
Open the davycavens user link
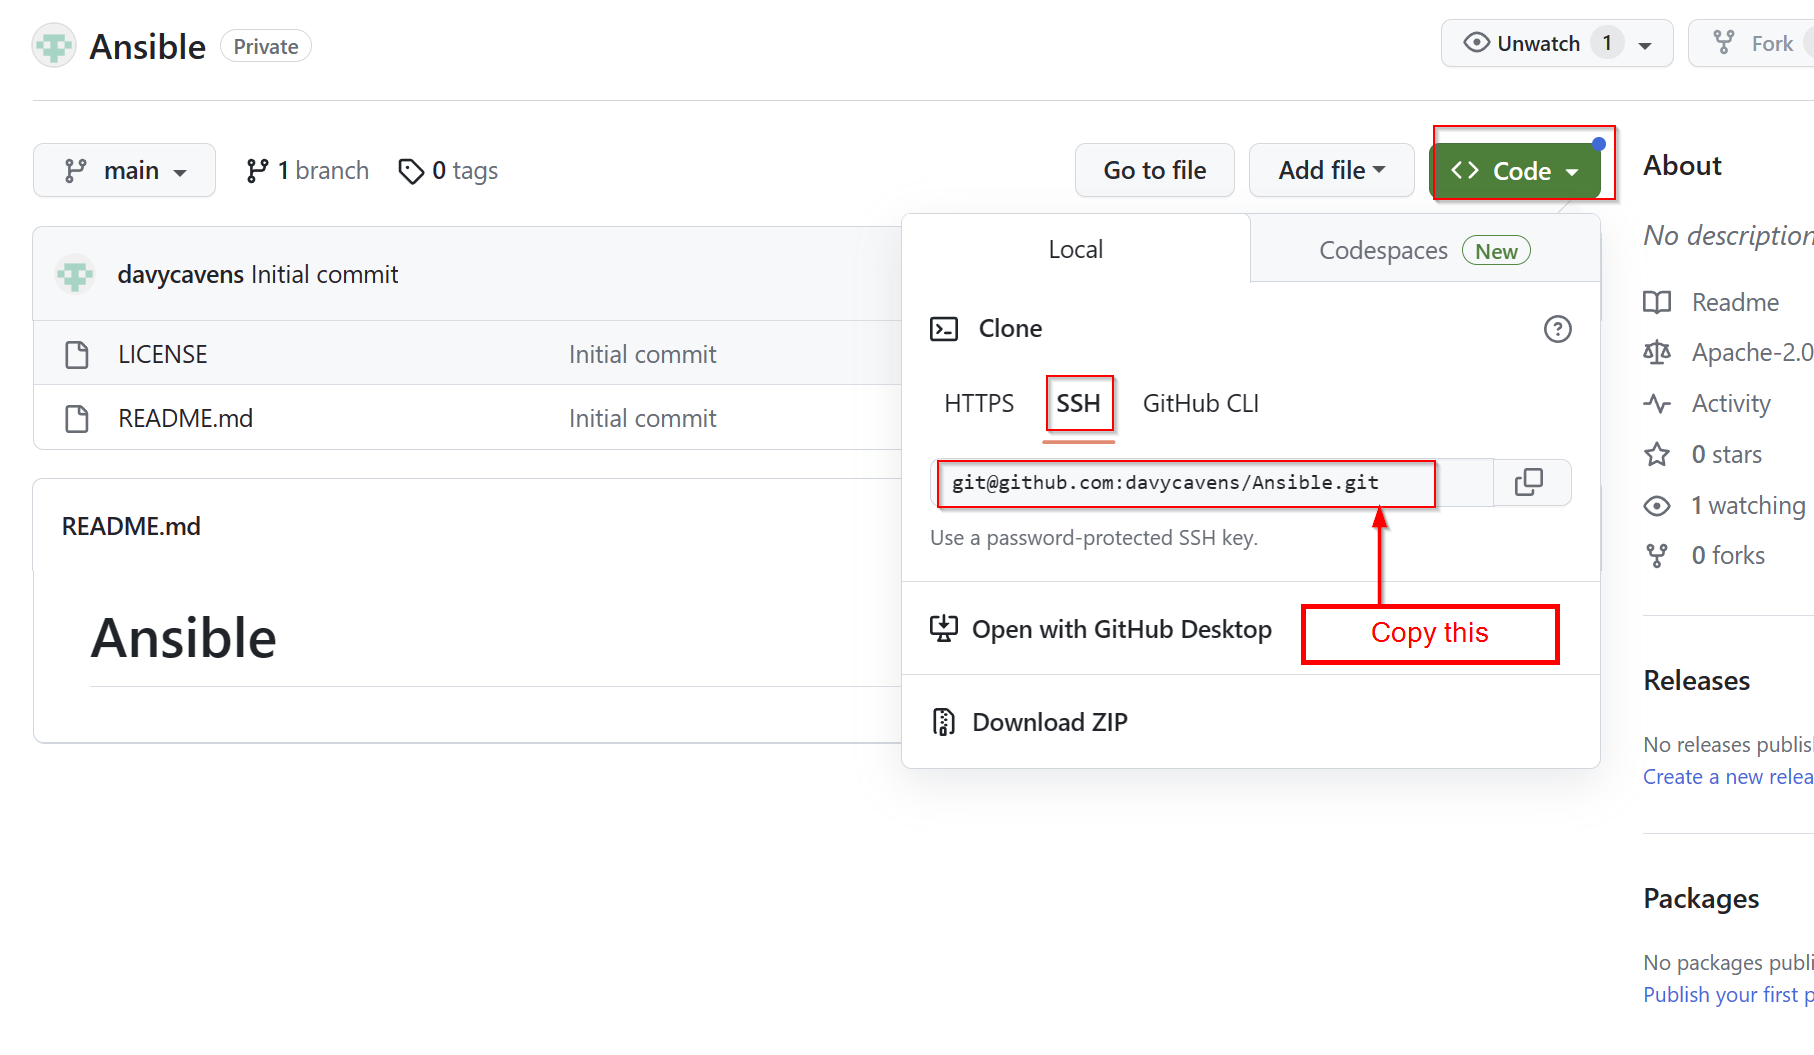[x=180, y=274]
